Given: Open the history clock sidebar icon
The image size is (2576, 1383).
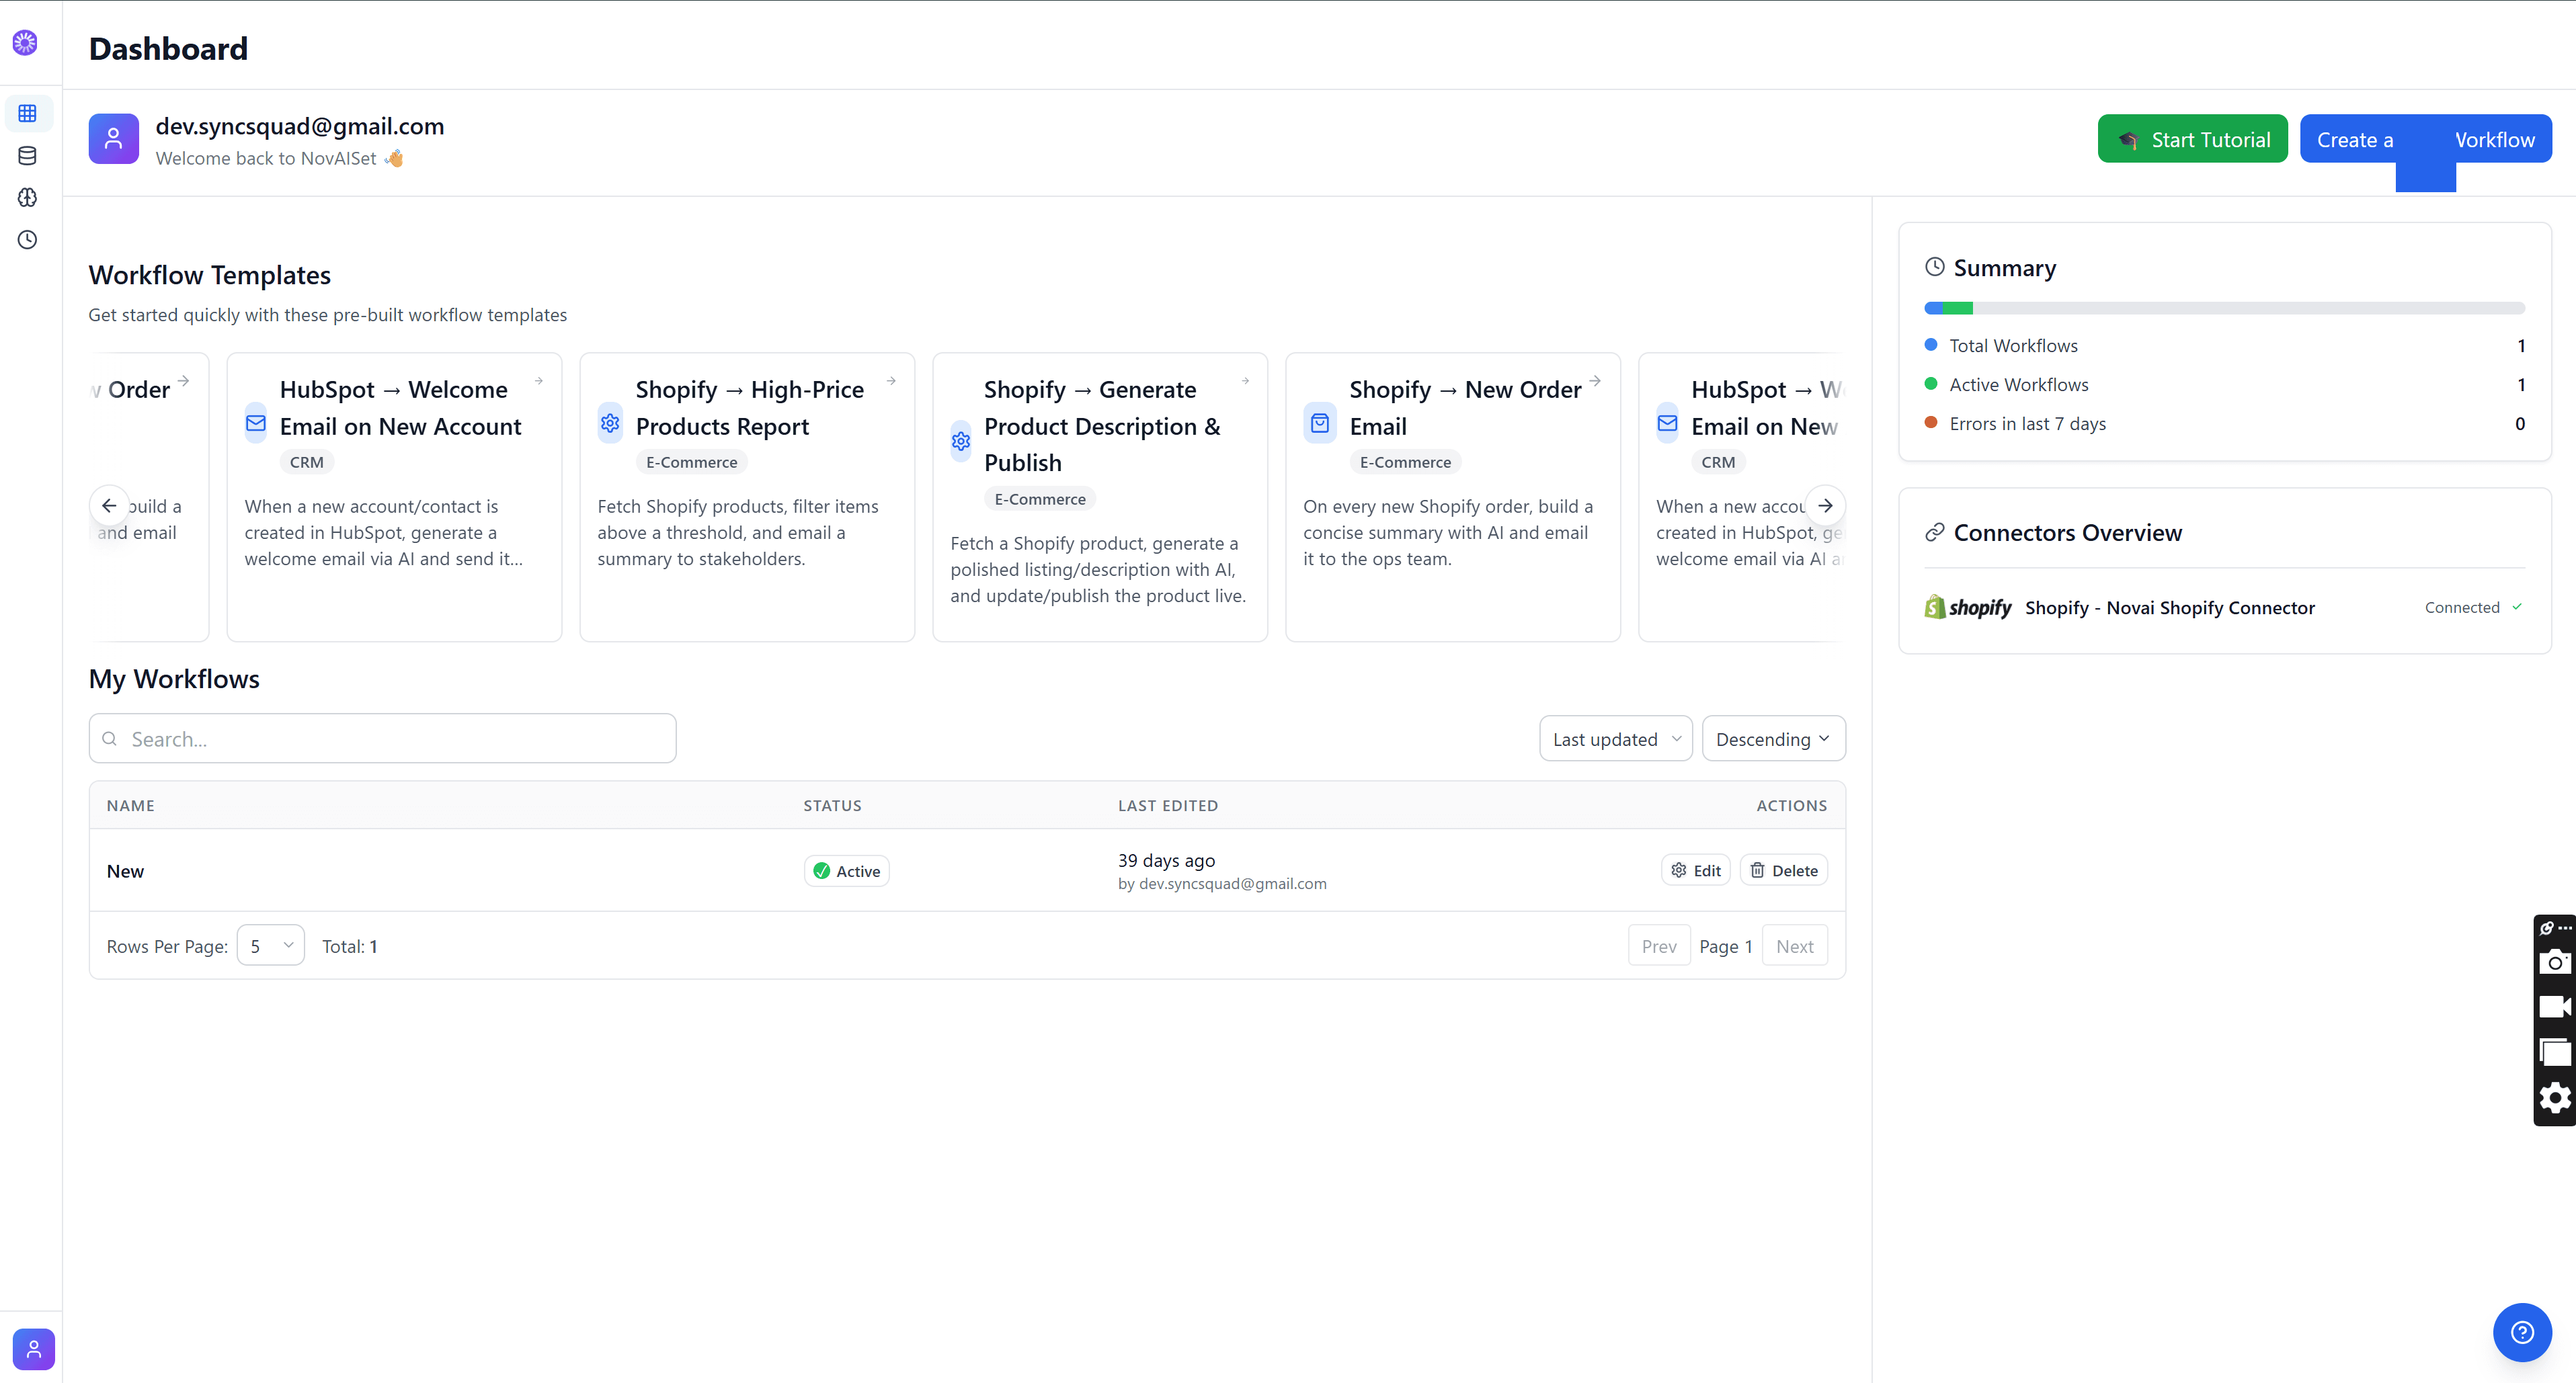Looking at the screenshot, I should click(27, 239).
